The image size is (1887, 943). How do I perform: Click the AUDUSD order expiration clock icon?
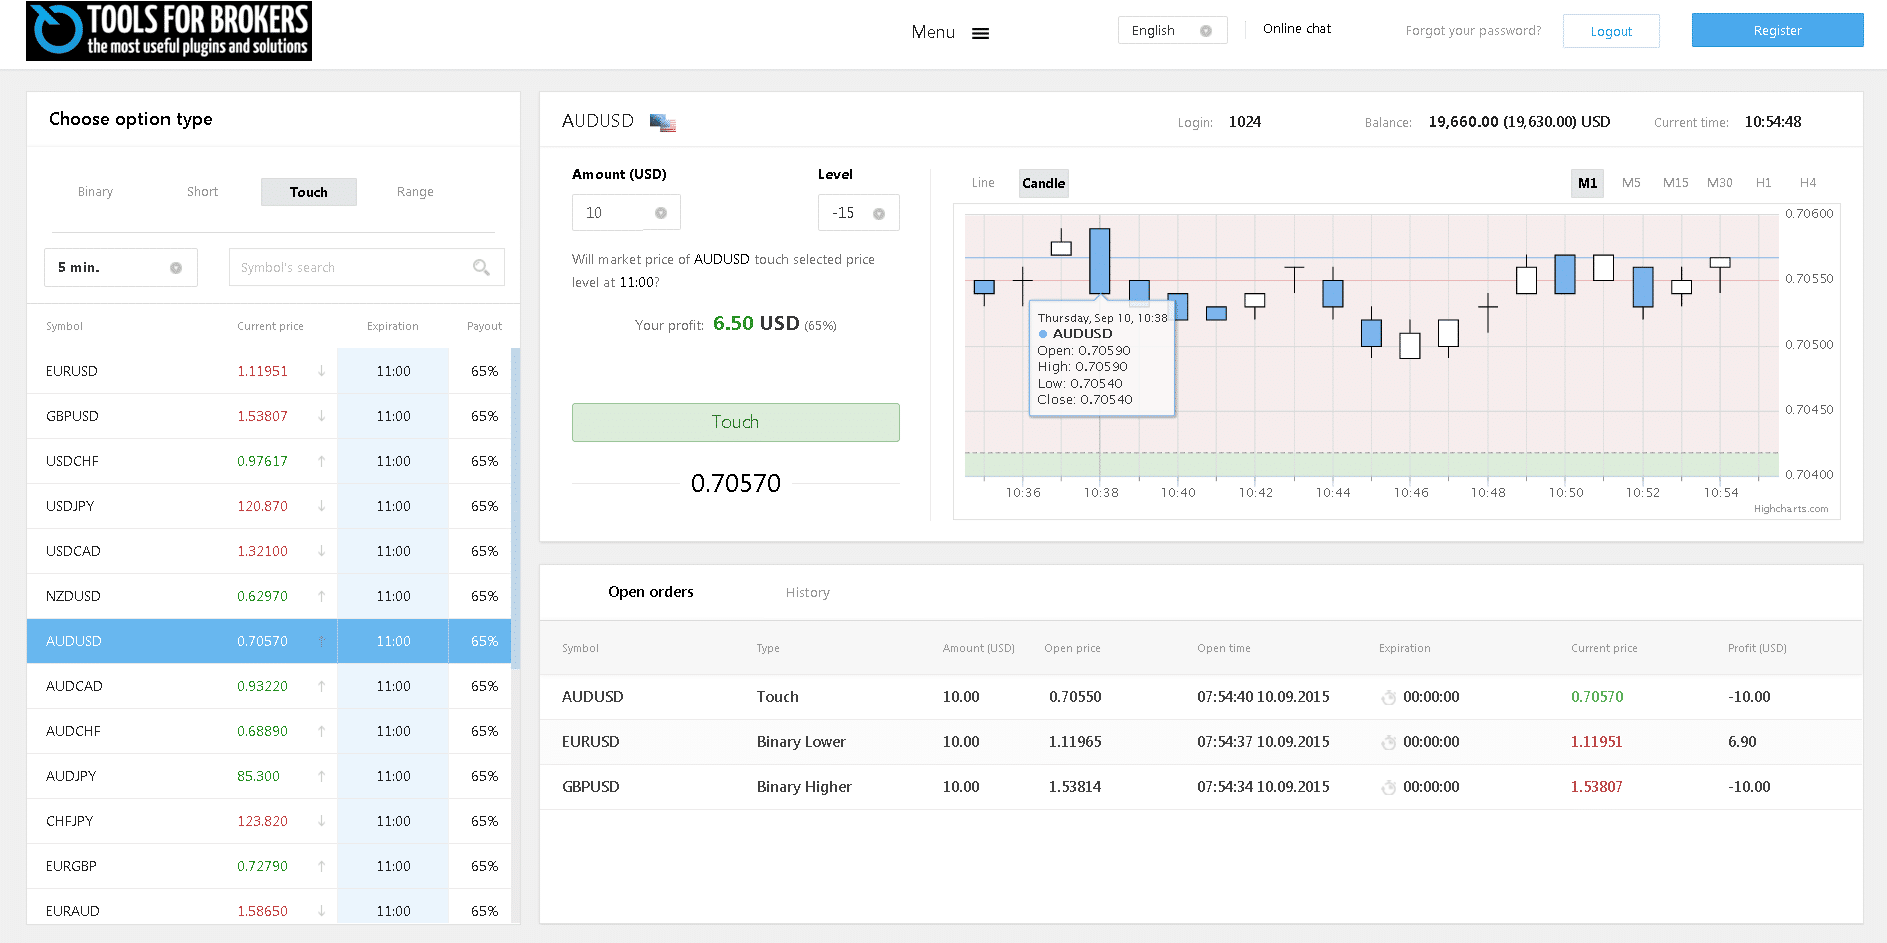(1388, 698)
